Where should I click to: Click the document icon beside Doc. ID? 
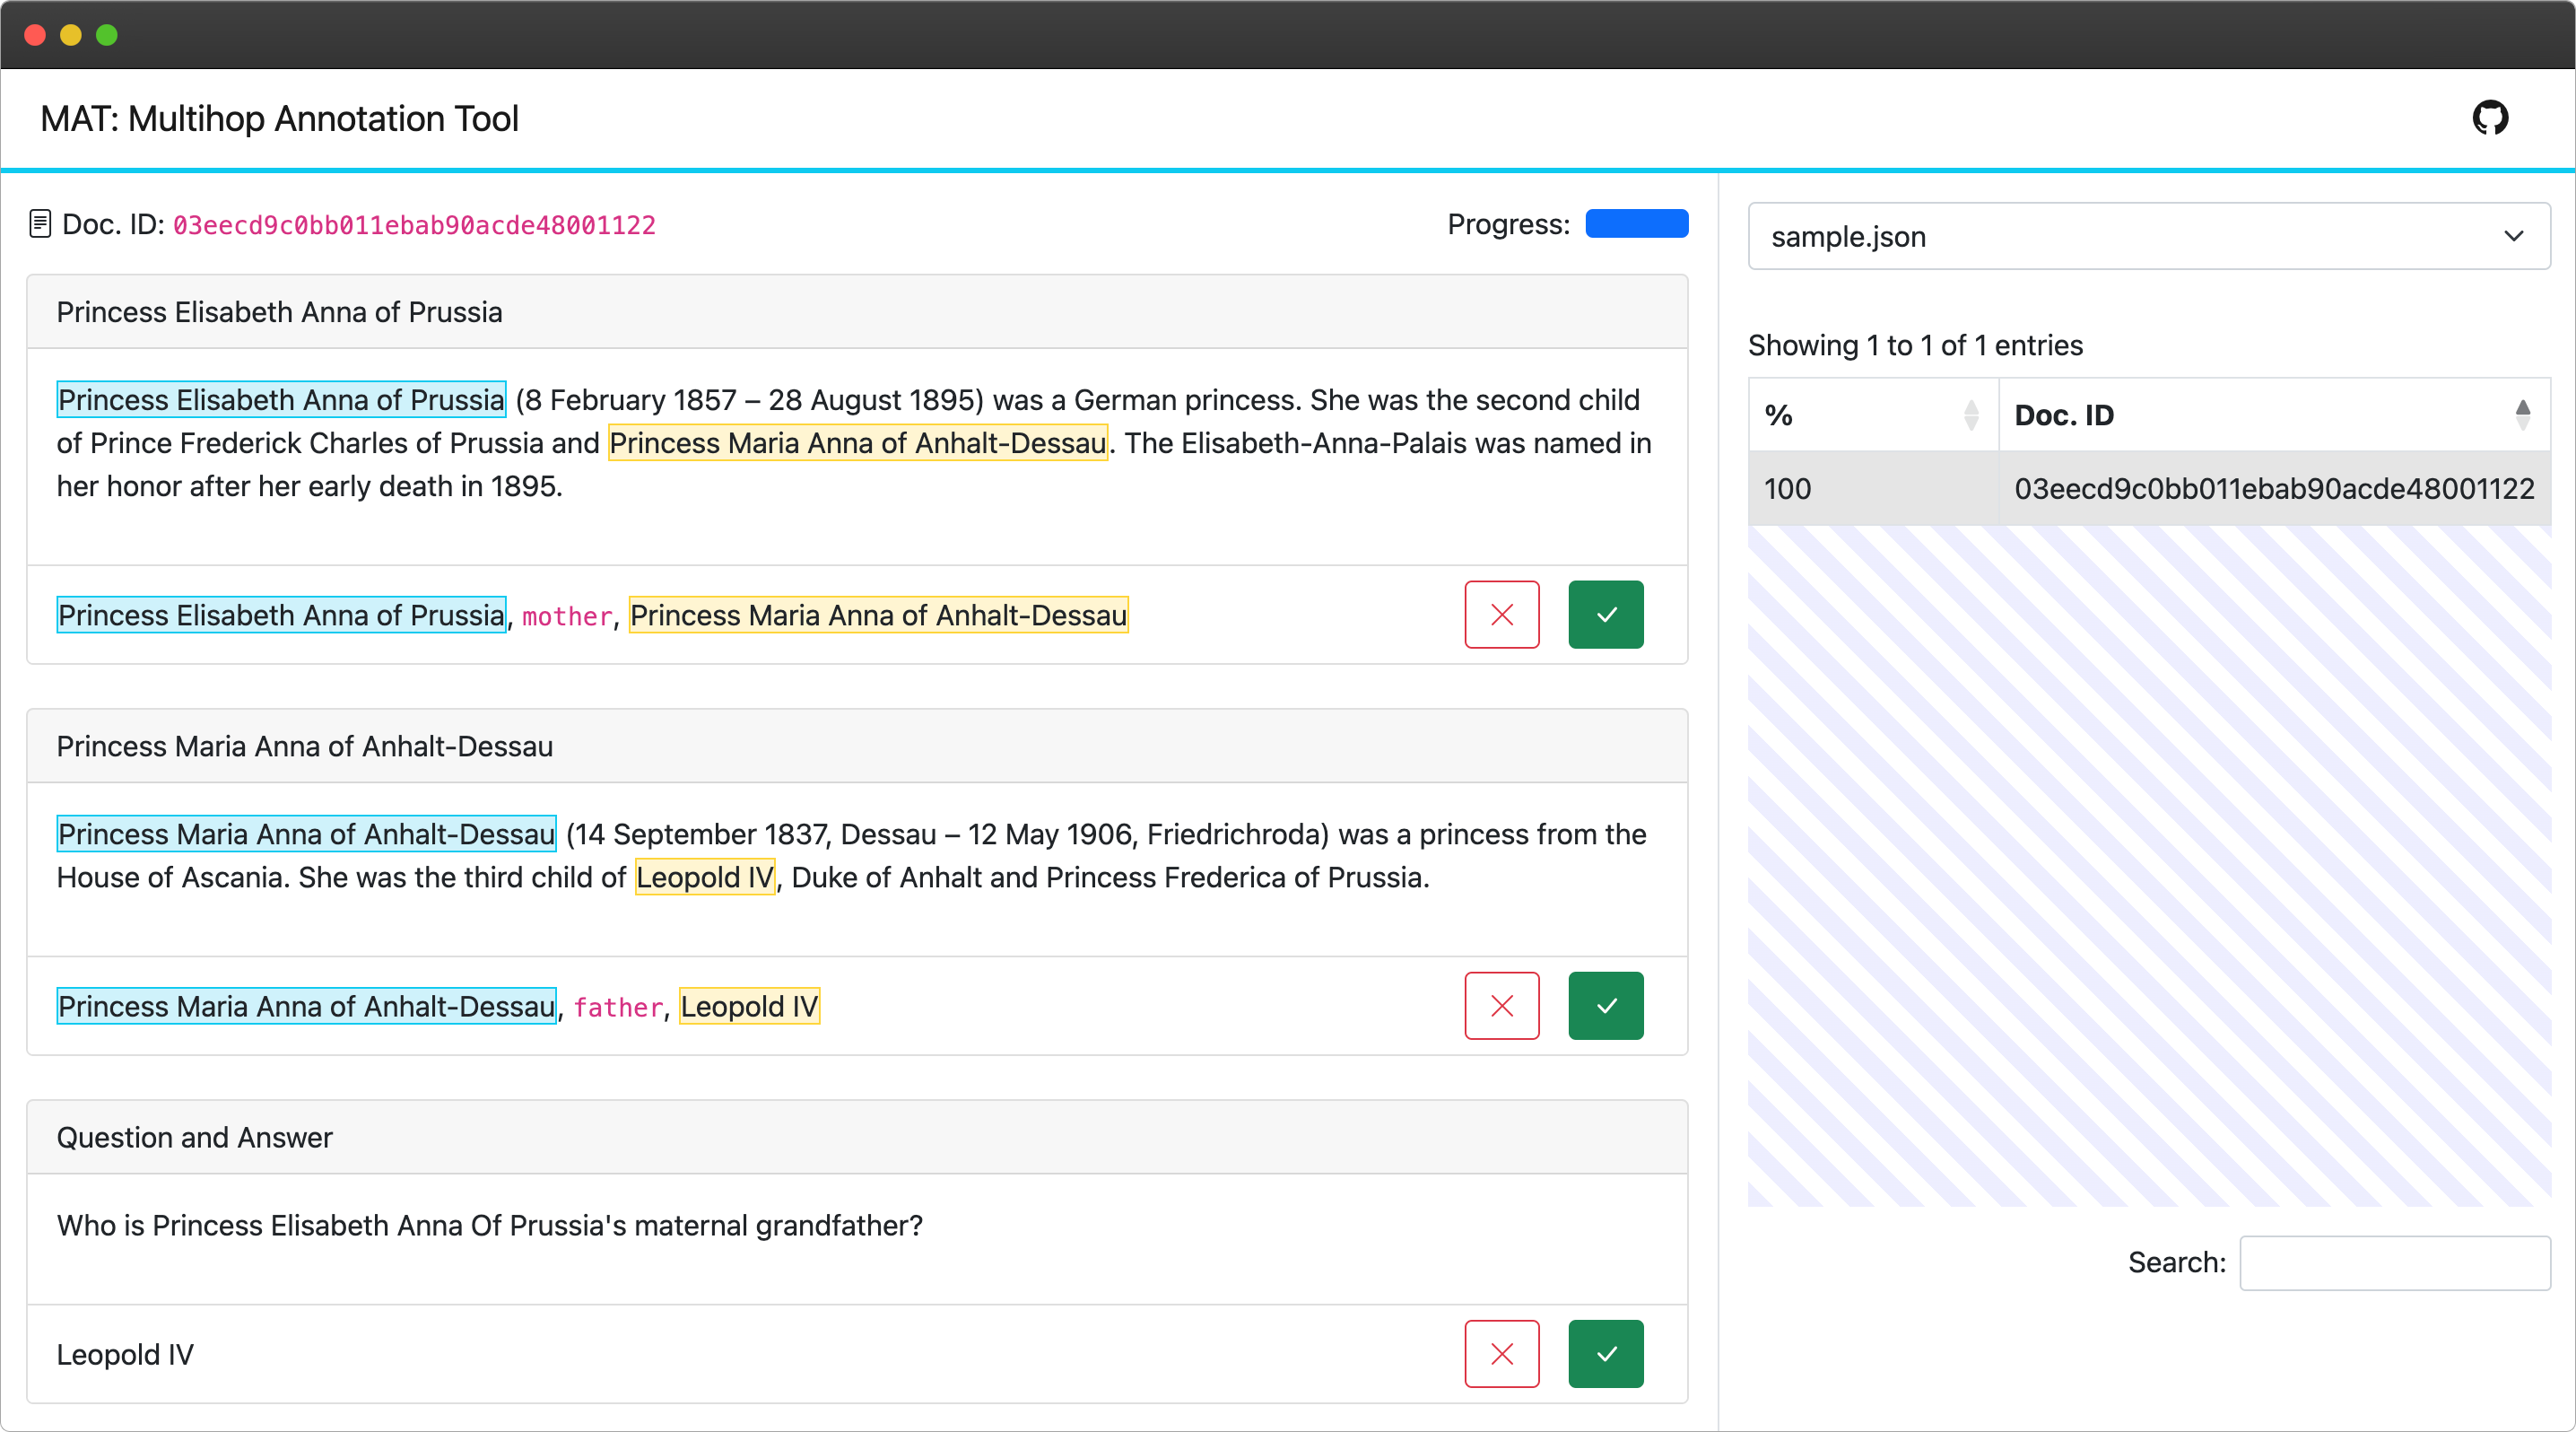[x=40, y=224]
